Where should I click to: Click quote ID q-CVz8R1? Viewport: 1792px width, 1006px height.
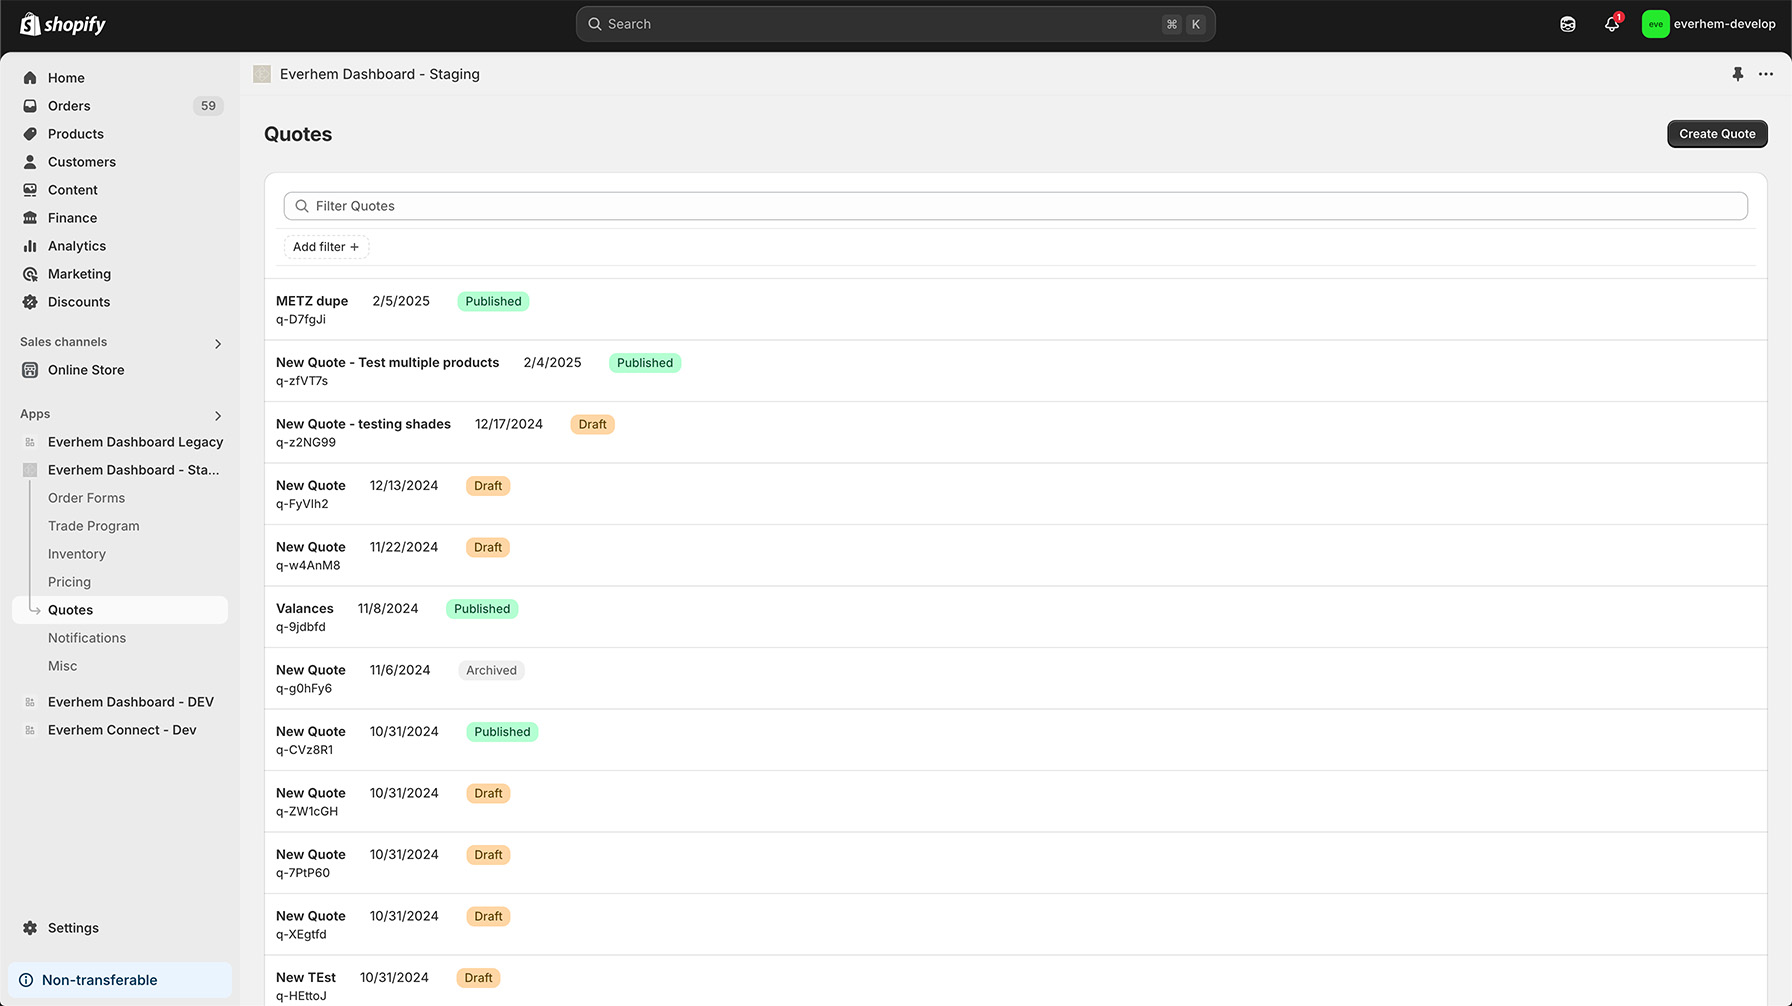pyautogui.click(x=305, y=750)
